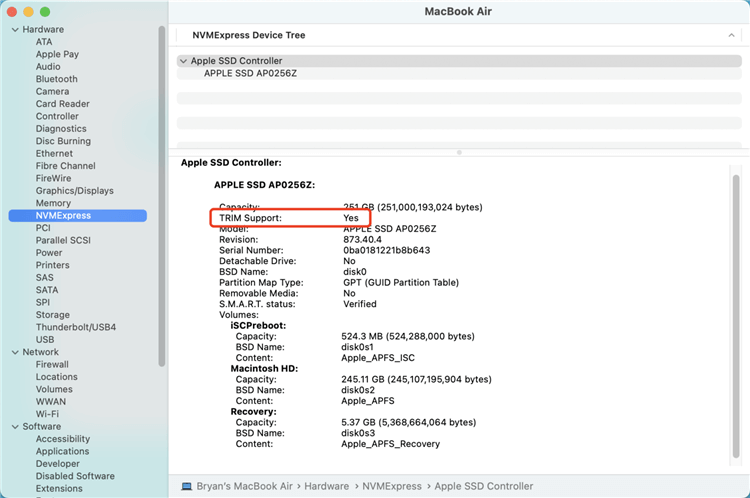Open the SAS category
The height and width of the screenshot is (498, 750).
pyautogui.click(x=44, y=278)
